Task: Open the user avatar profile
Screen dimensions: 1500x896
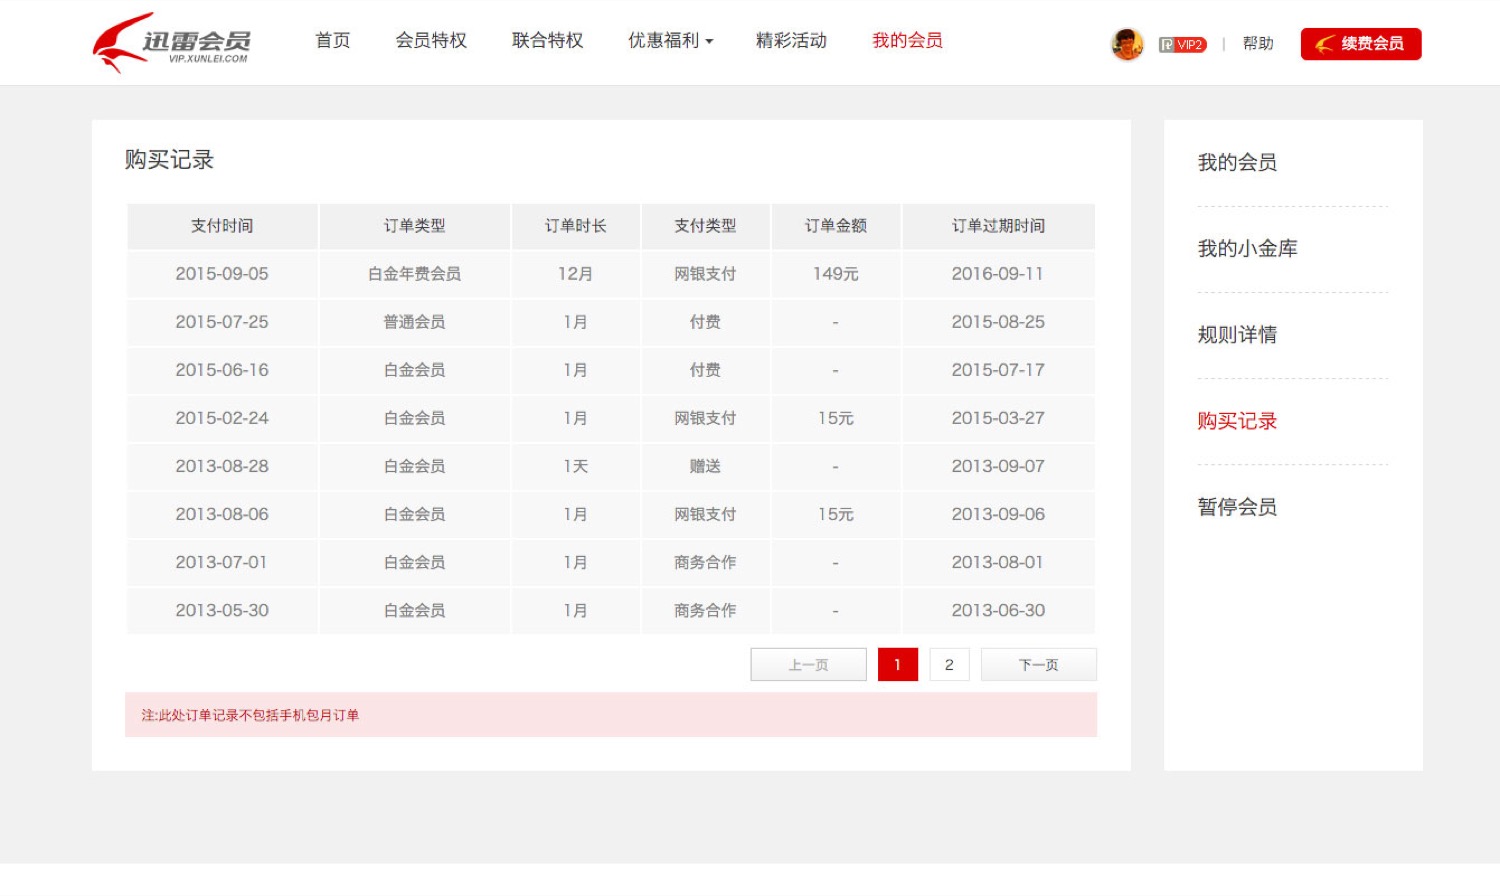Action: [x=1127, y=44]
